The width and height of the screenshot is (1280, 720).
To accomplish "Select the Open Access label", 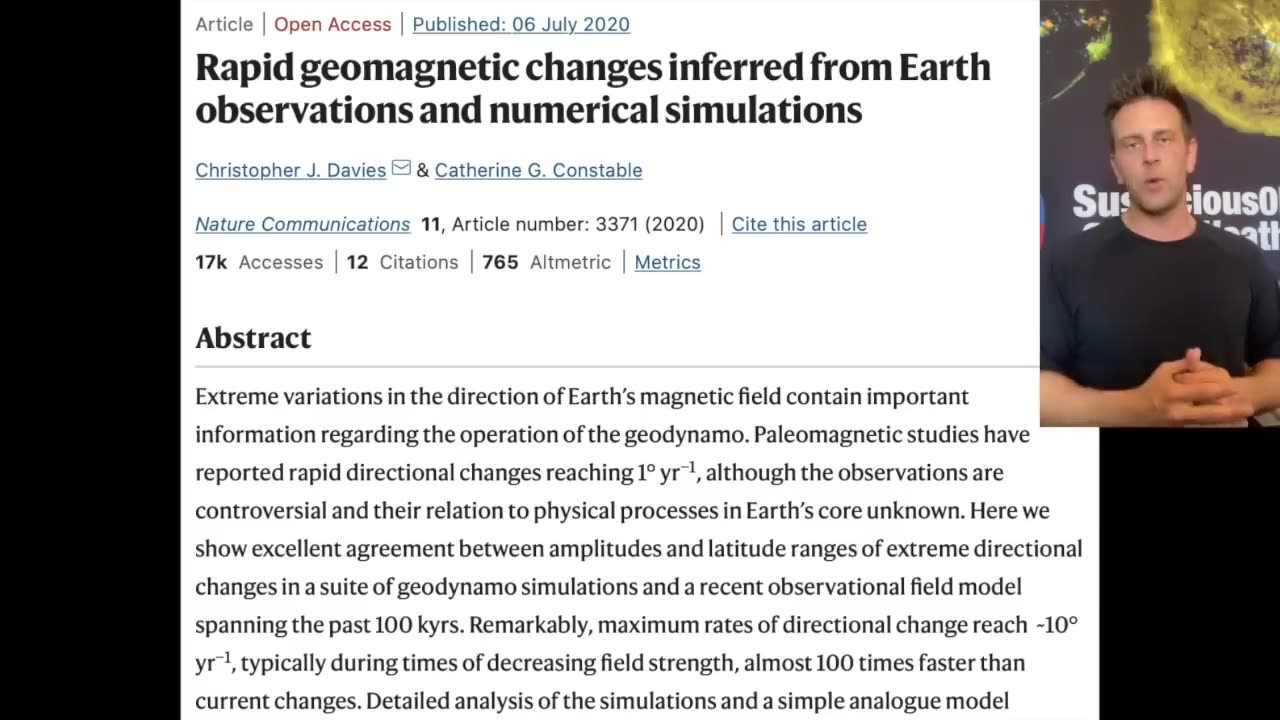I will (332, 24).
